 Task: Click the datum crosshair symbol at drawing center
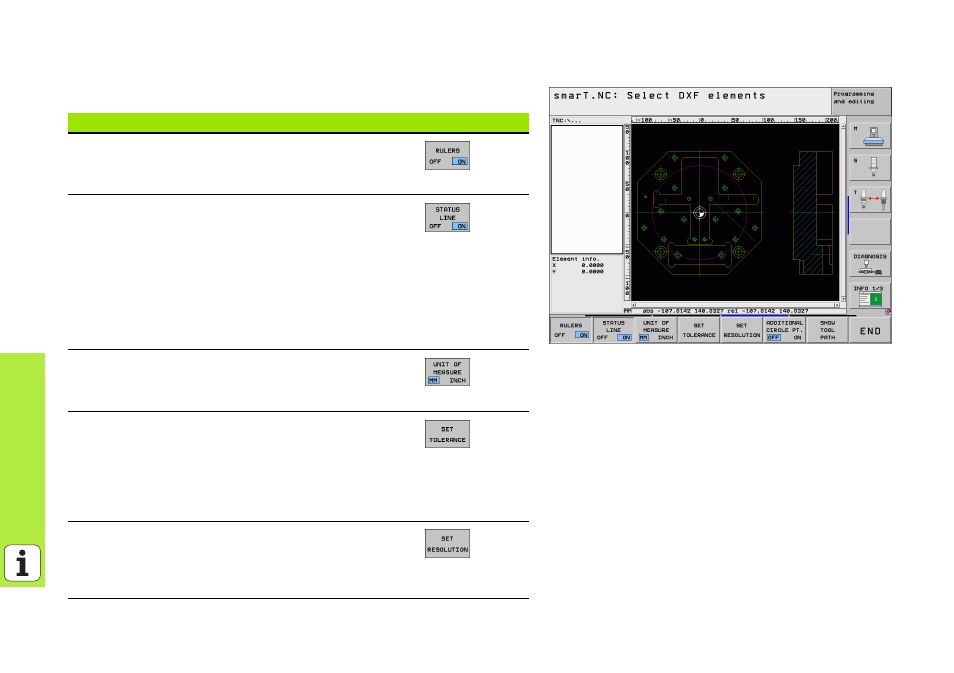(x=700, y=213)
